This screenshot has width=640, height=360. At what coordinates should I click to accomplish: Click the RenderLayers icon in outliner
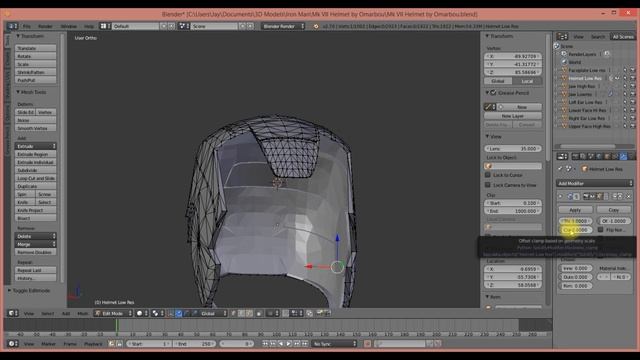click(564, 54)
